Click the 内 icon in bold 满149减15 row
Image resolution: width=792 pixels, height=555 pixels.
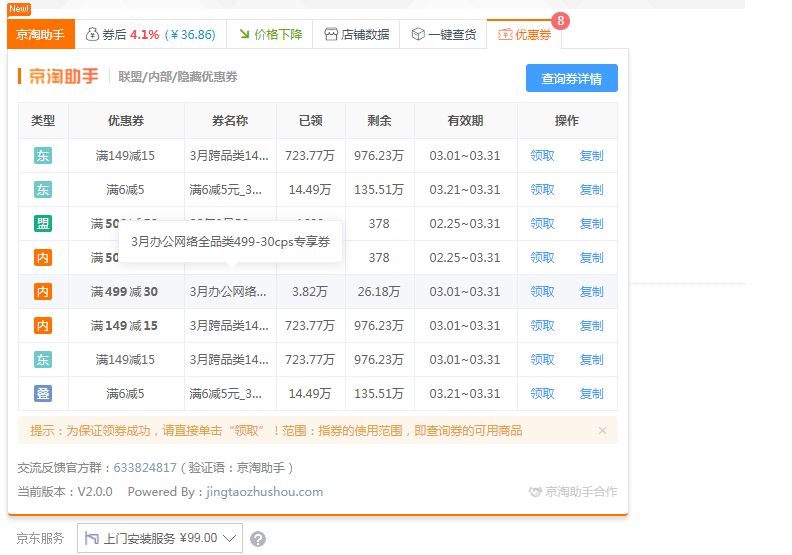pos(43,325)
